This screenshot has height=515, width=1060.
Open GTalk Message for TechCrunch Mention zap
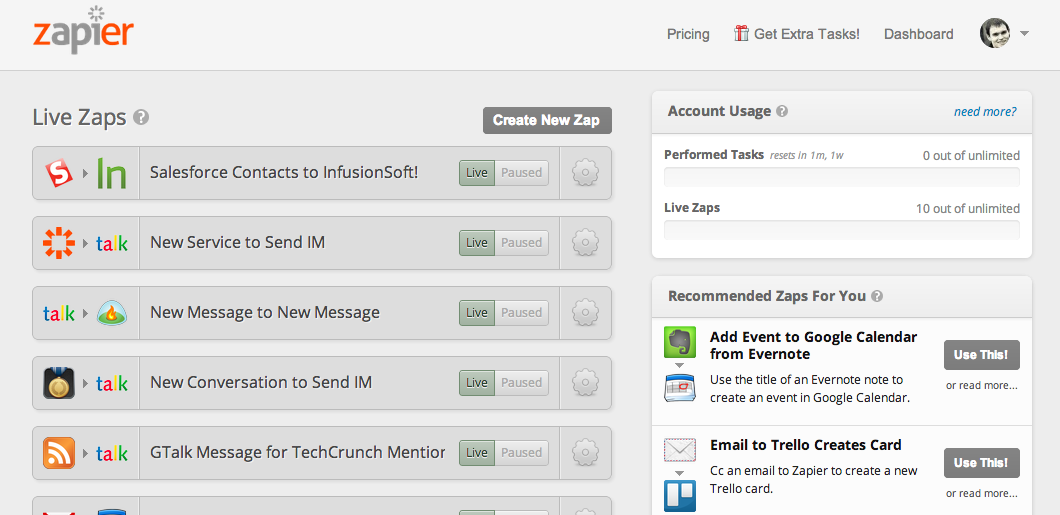(297, 452)
